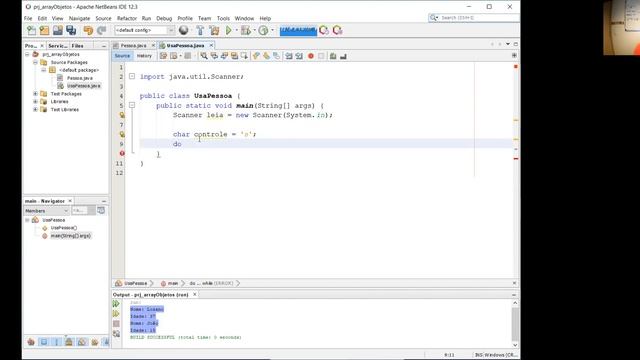Viewport: 640px width, 360px height.
Task: Click the error glyph on line 10
Action: pyautogui.click(x=122, y=153)
